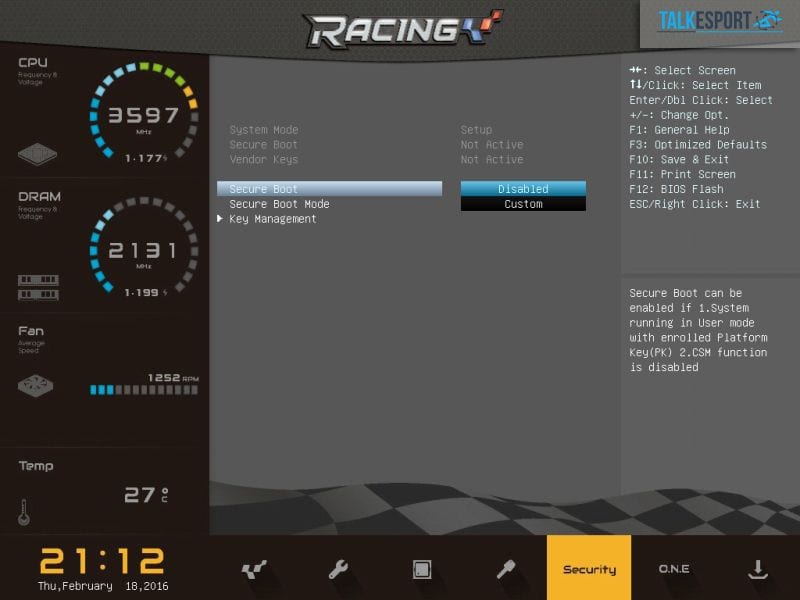
Task: Click the DRAM memory module icon
Action: (38, 287)
